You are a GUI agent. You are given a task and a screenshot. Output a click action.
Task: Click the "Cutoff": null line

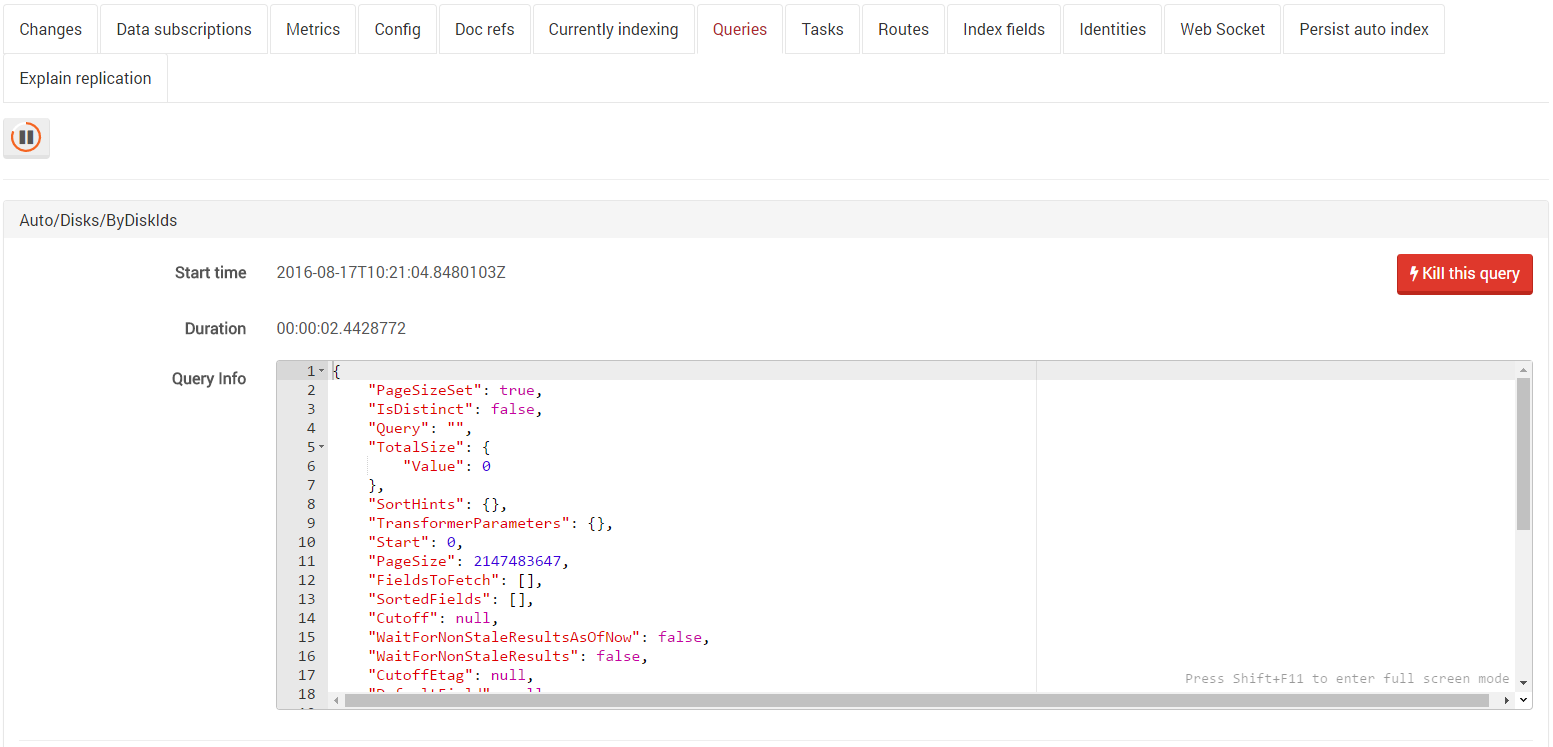coord(434,618)
